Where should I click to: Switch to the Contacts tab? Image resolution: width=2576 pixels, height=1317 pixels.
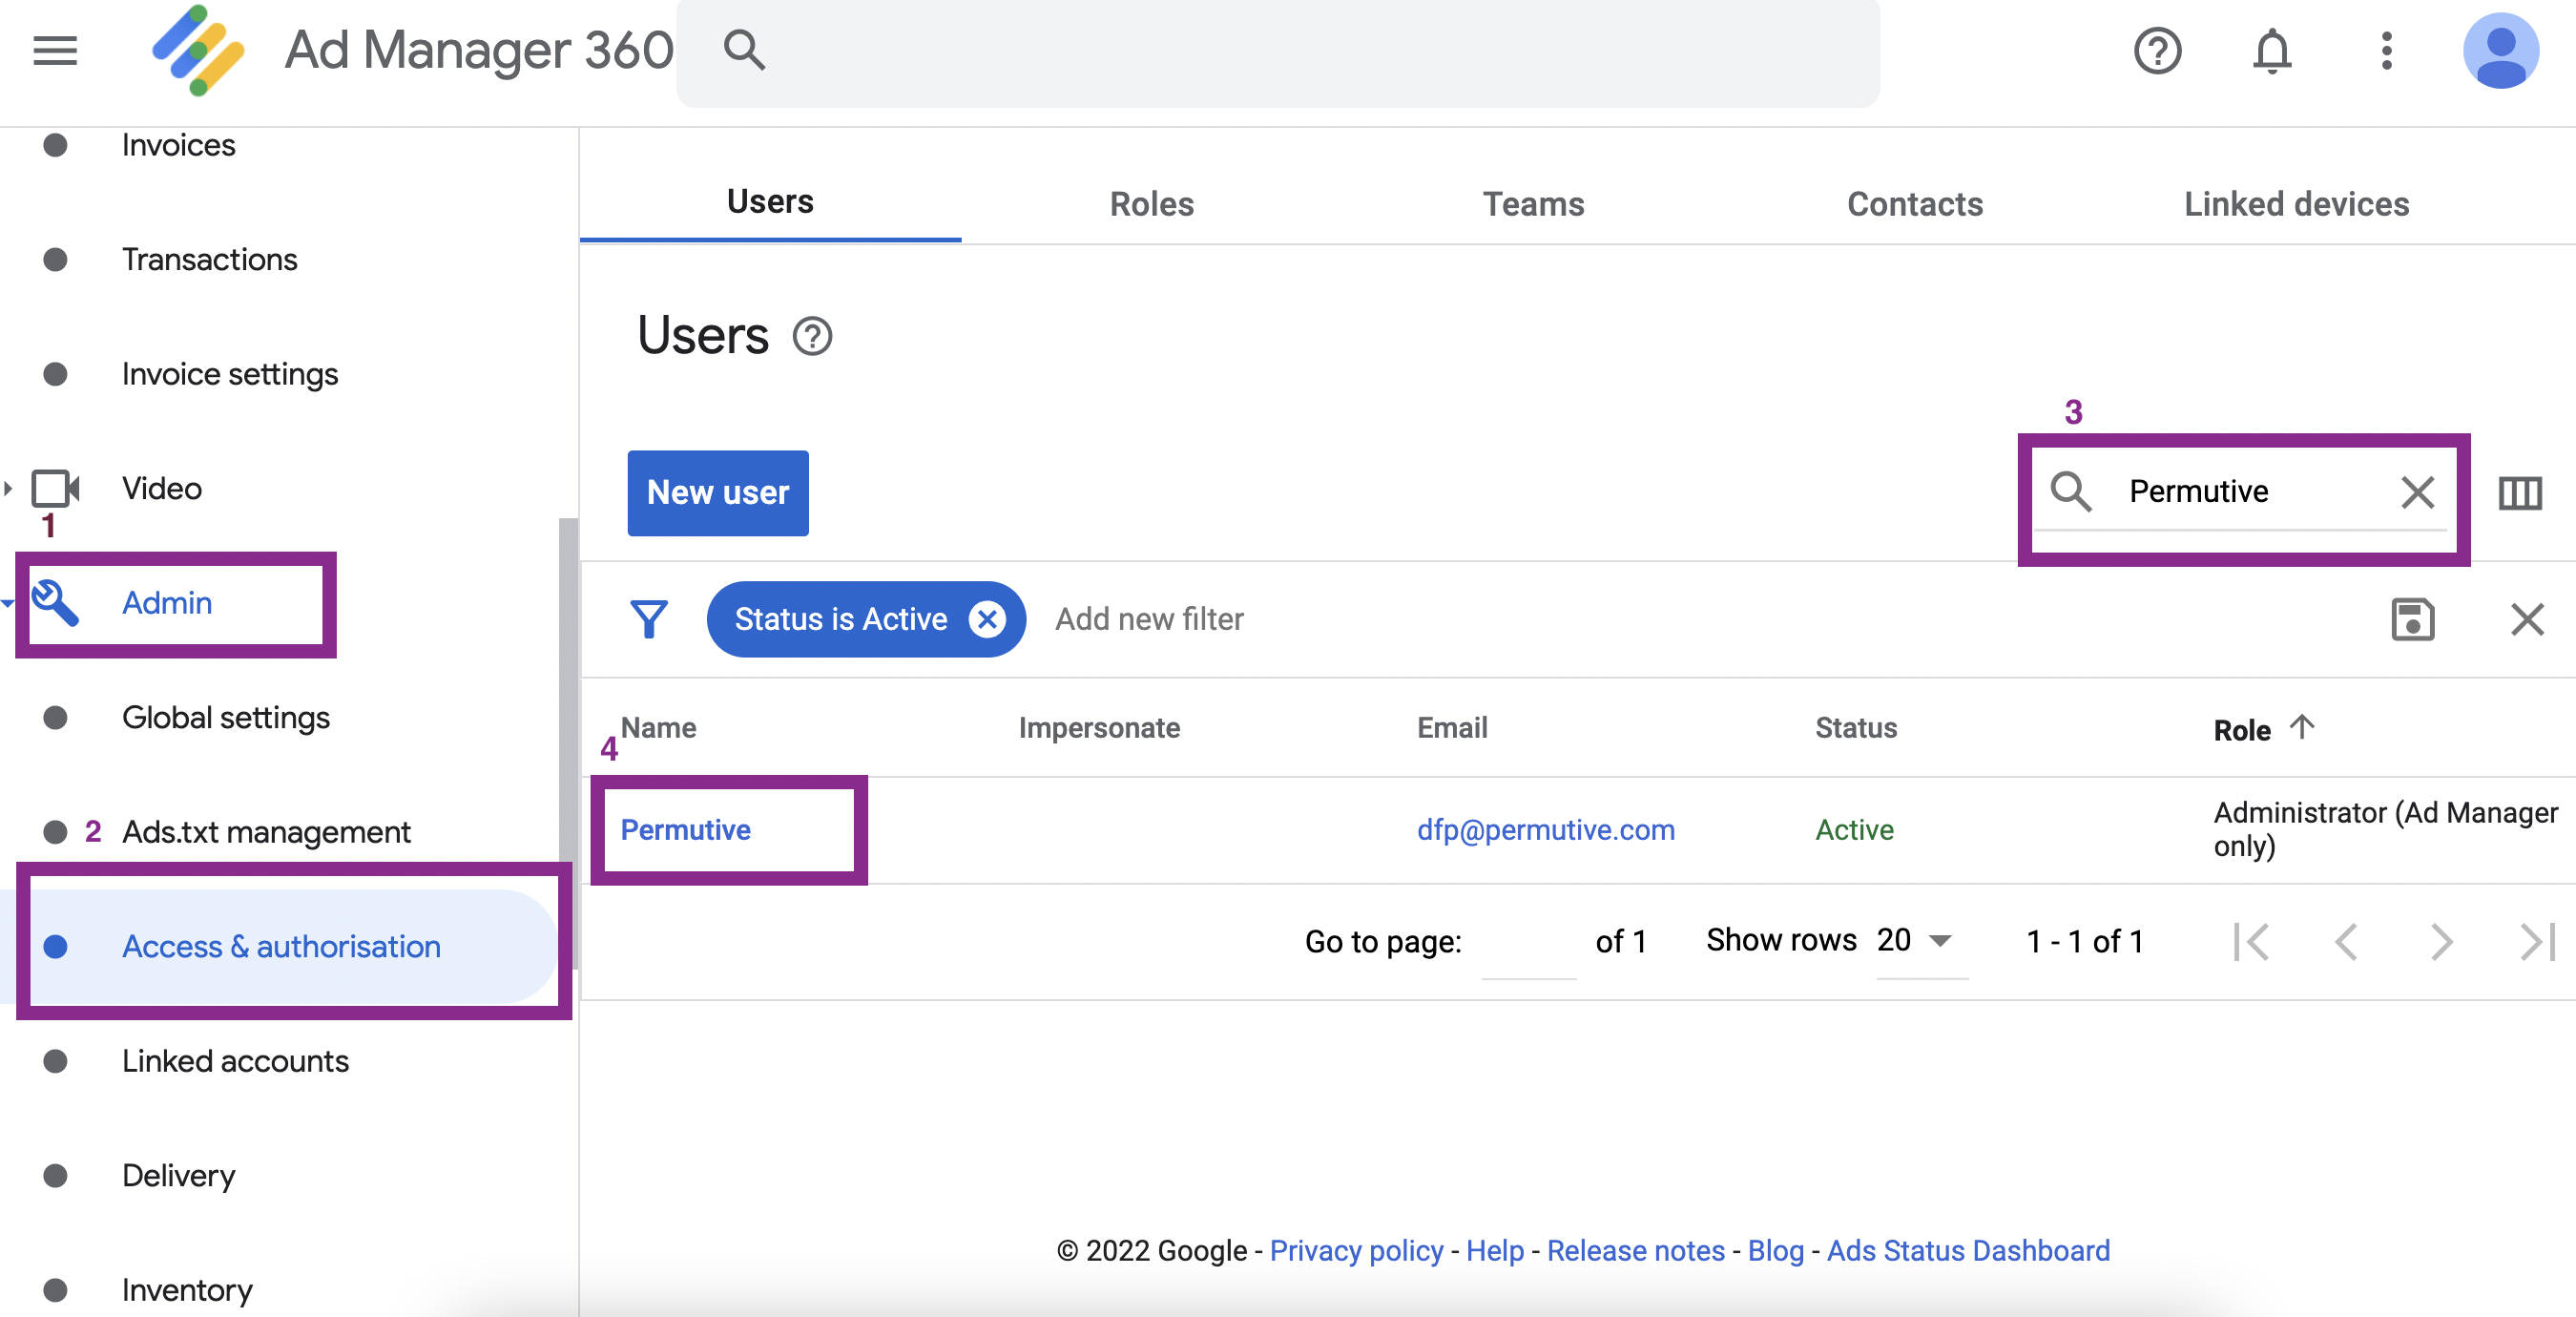[x=1914, y=204]
